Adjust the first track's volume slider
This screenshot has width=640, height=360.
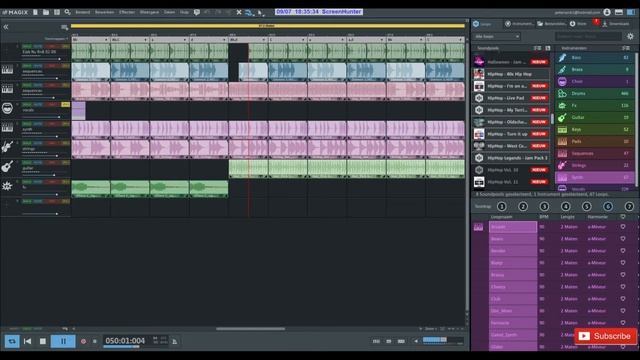[41, 59]
